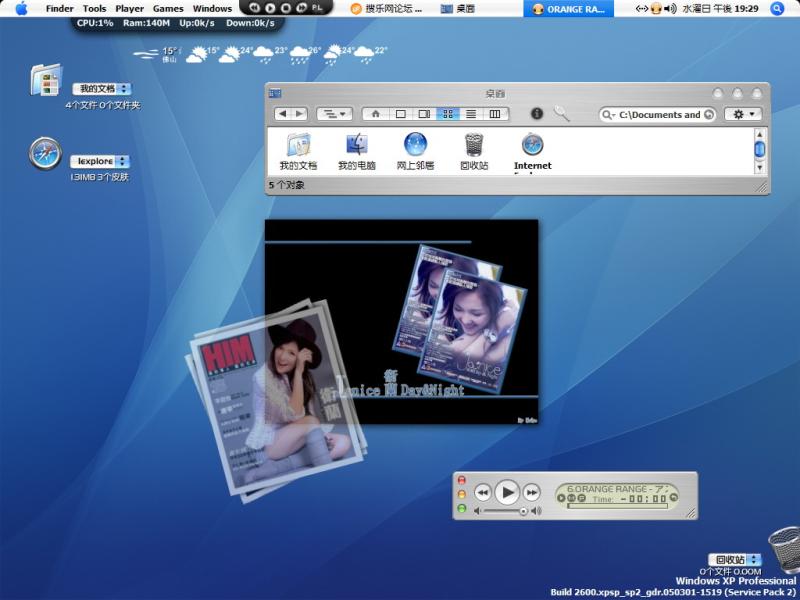Click the magnifier search icon in the file window toolbar
Viewport: 800px width, 600px height.
point(562,114)
